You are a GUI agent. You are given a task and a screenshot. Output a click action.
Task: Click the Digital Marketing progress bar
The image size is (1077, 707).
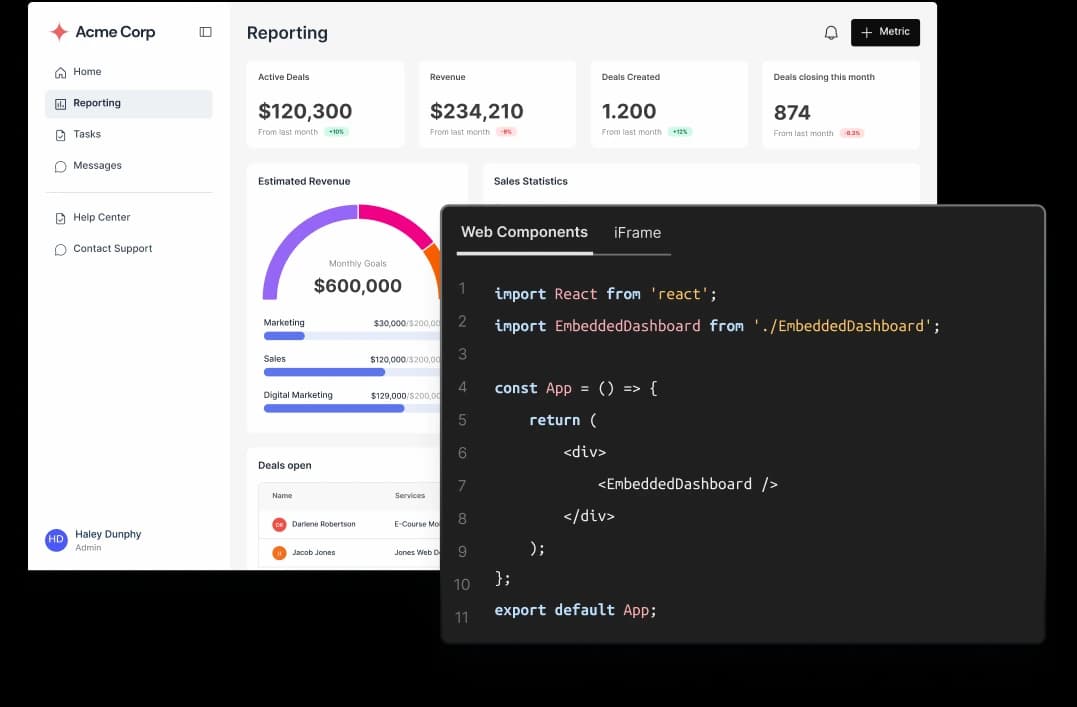point(352,409)
